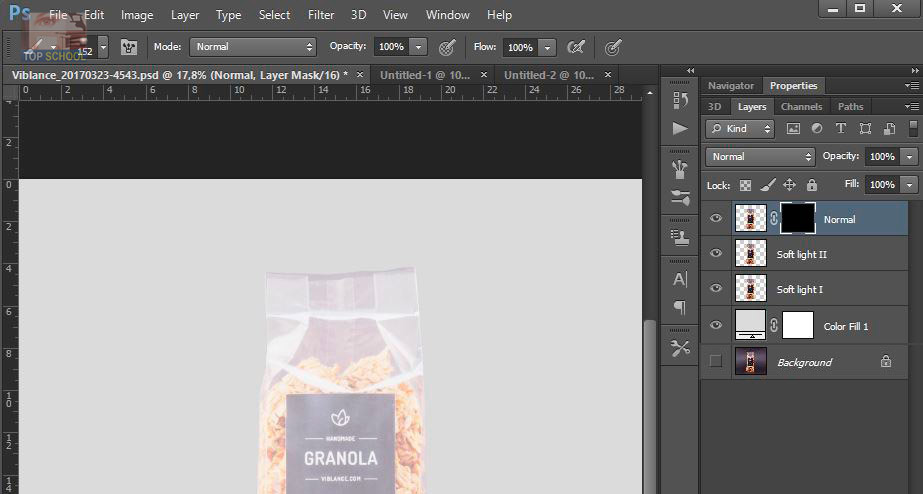This screenshot has height=494, width=923.
Task: Open the Window menu
Action: [447, 15]
